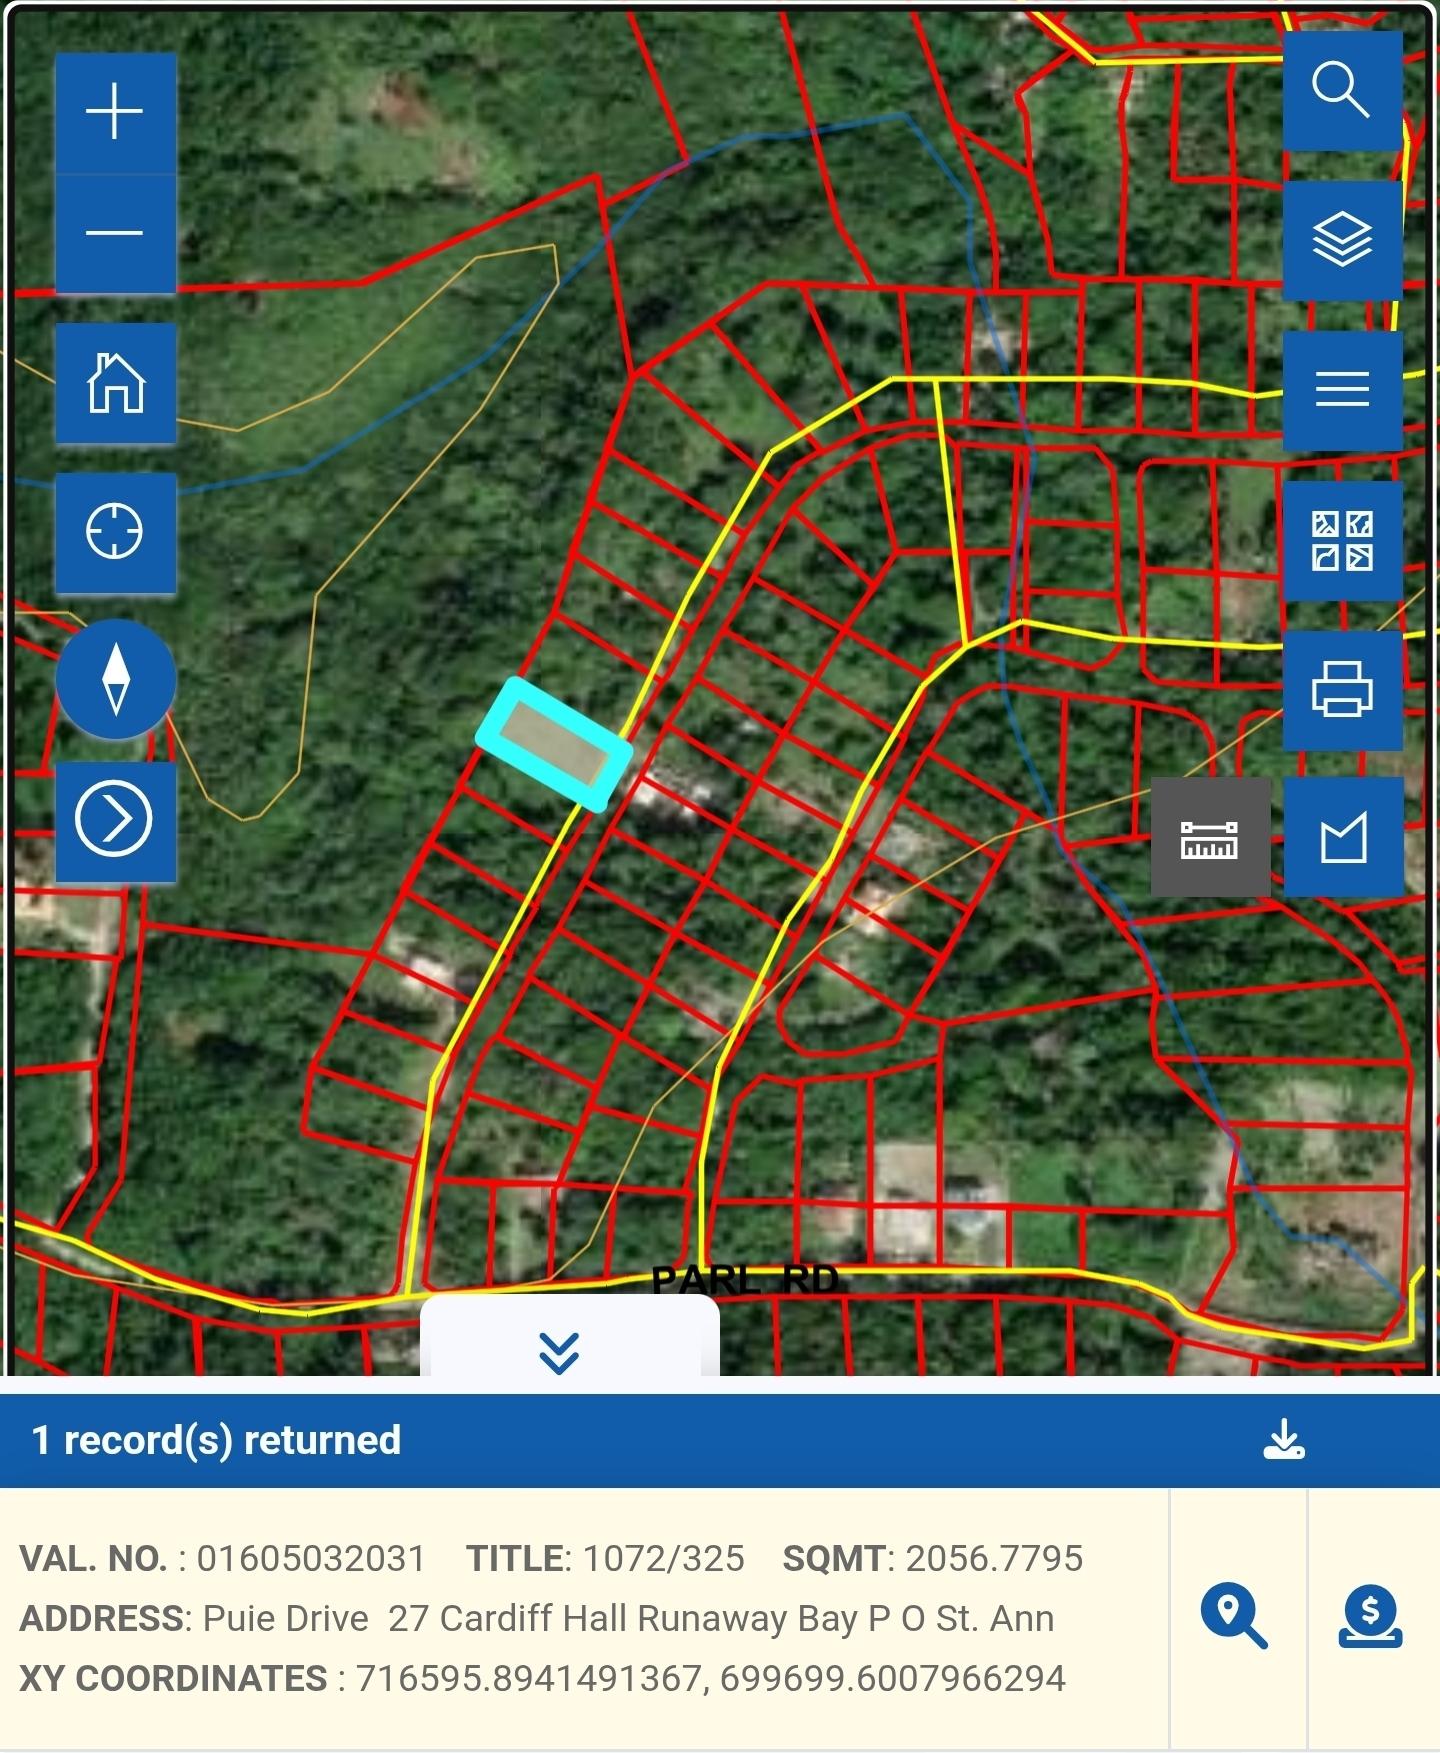The width and height of the screenshot is (1440, 1753).
Task: Click the zoom in plus button
Action: (115, 112)
